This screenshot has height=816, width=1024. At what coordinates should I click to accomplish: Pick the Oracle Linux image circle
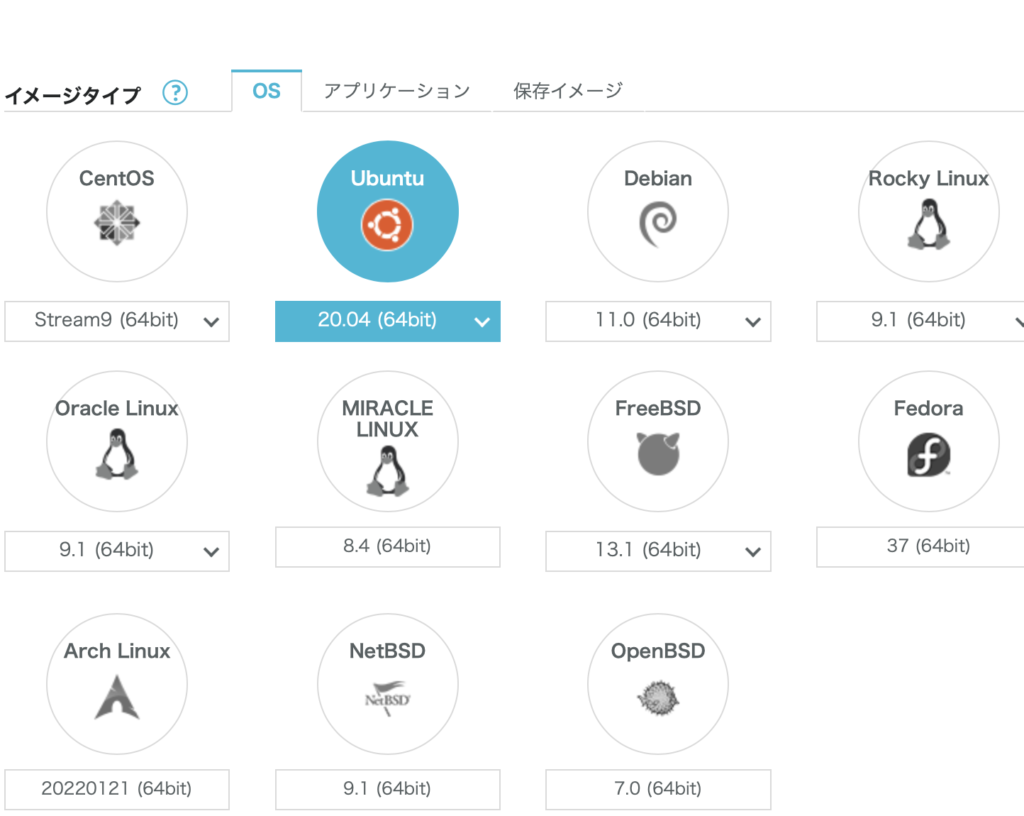click(117, 441)
